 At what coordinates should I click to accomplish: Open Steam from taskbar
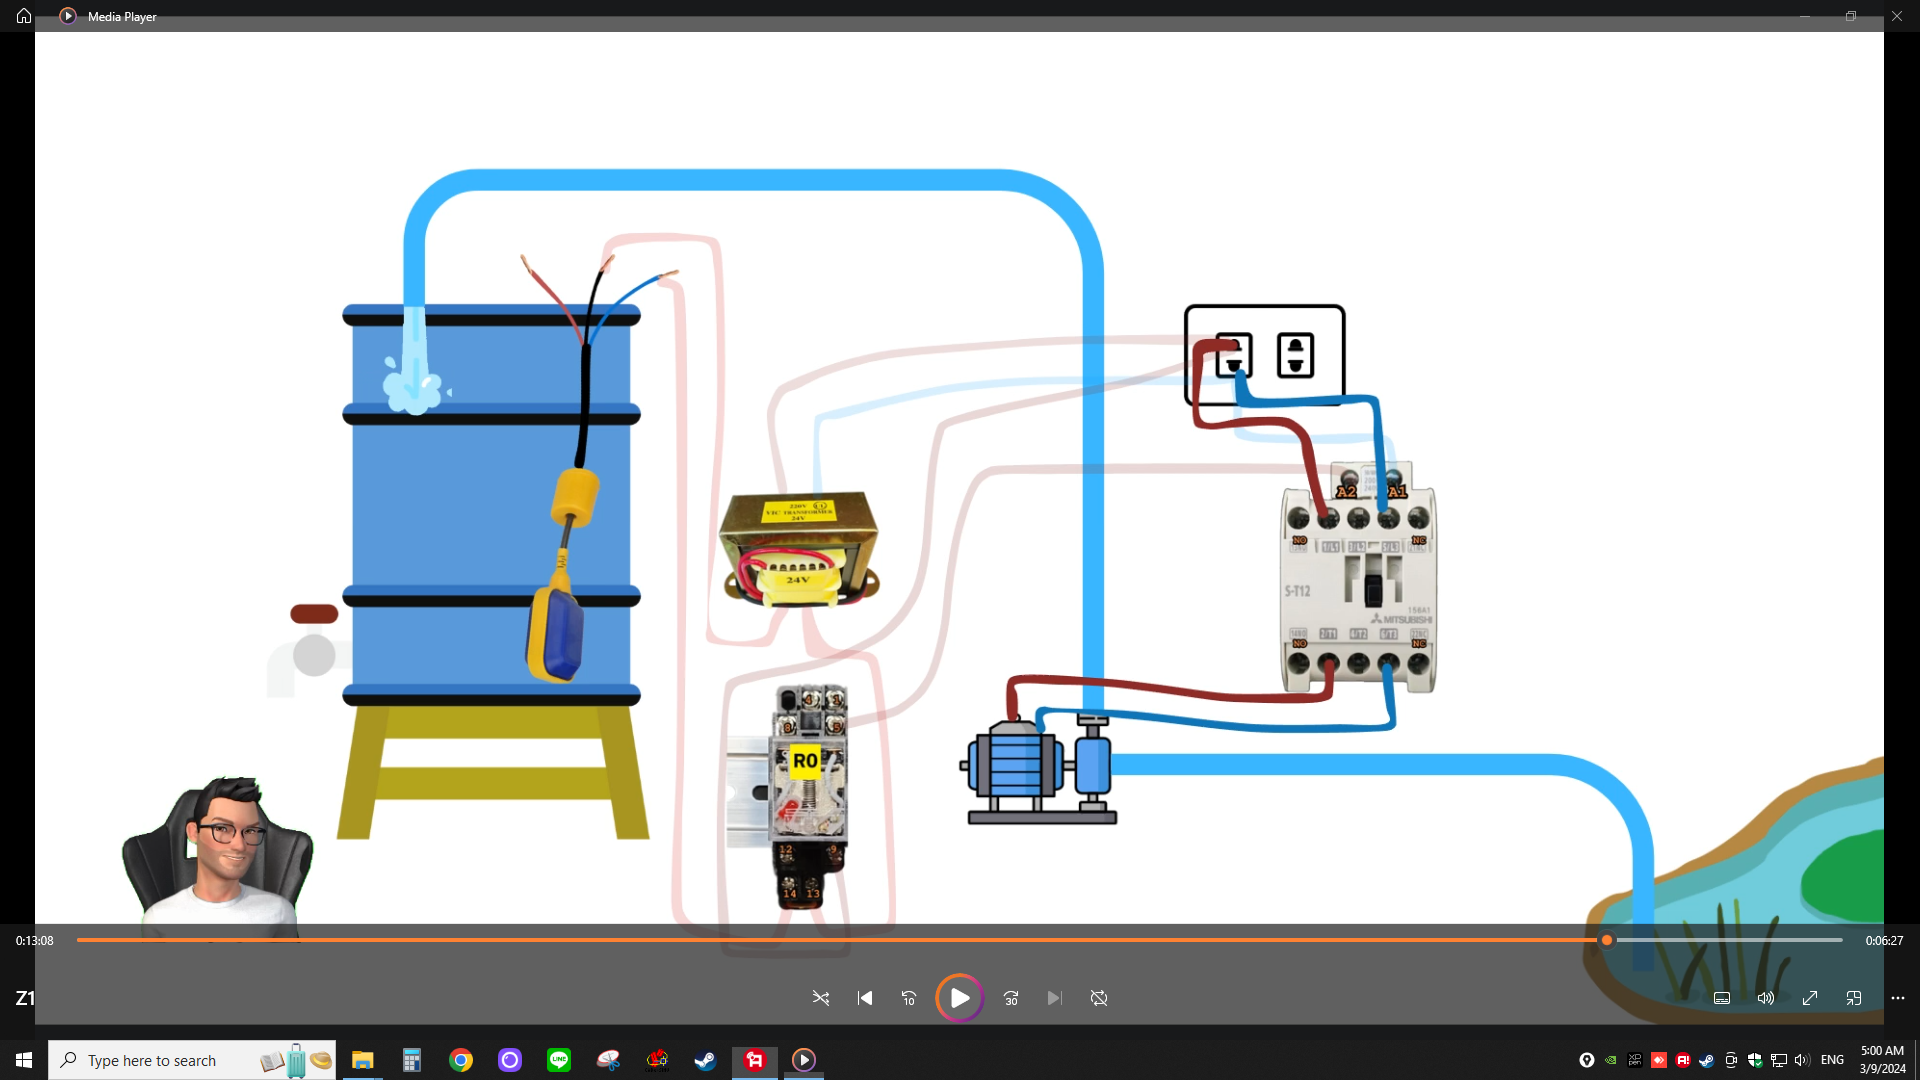pyautogui.click(x=706, y=1060)
